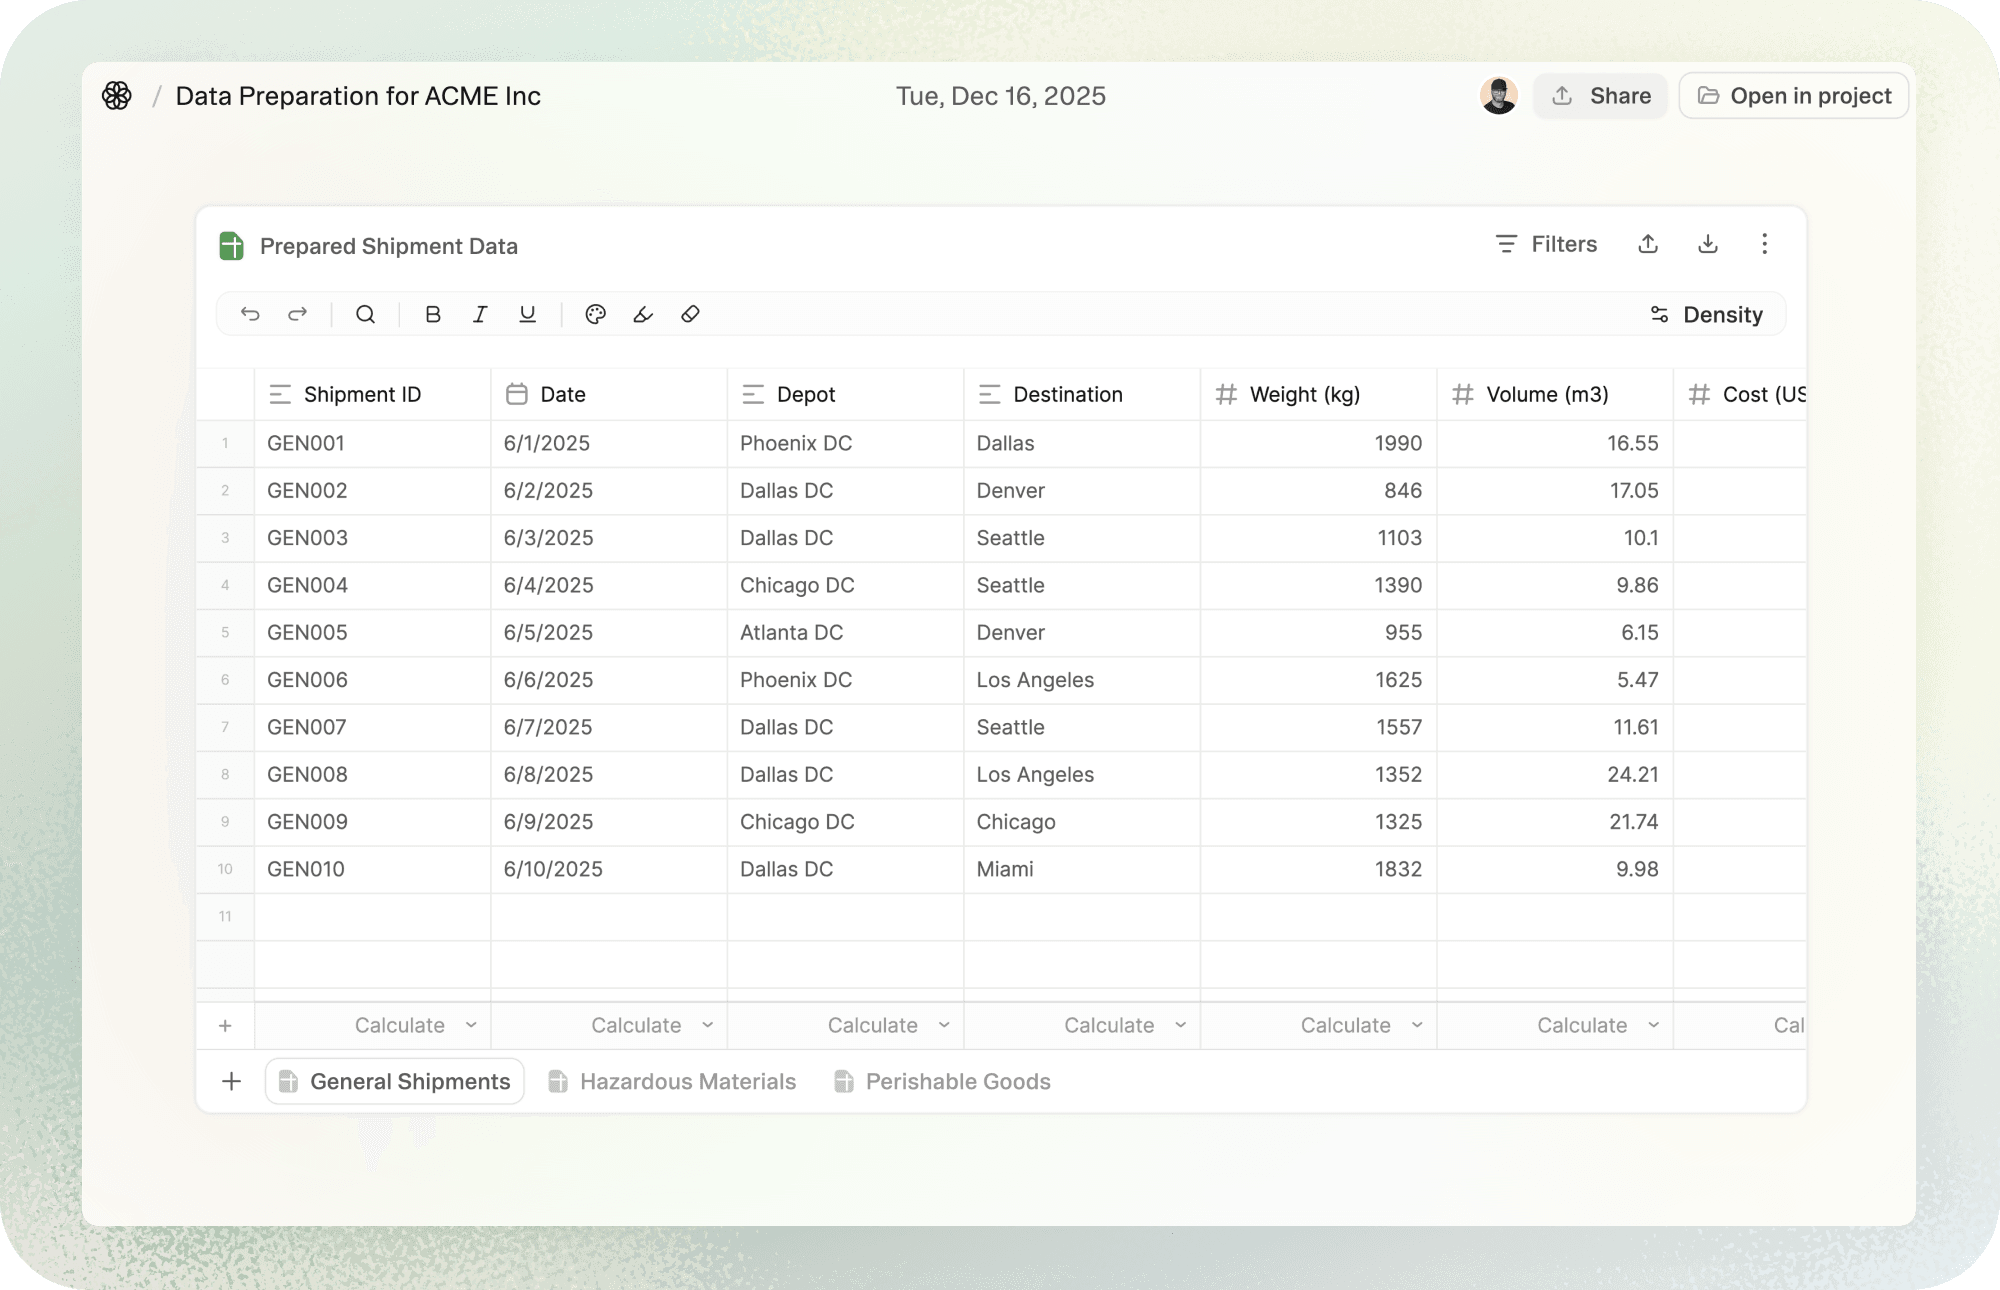Select the highlighter tool icon
Screen dimensions: 2000x1290
[643, 314]
